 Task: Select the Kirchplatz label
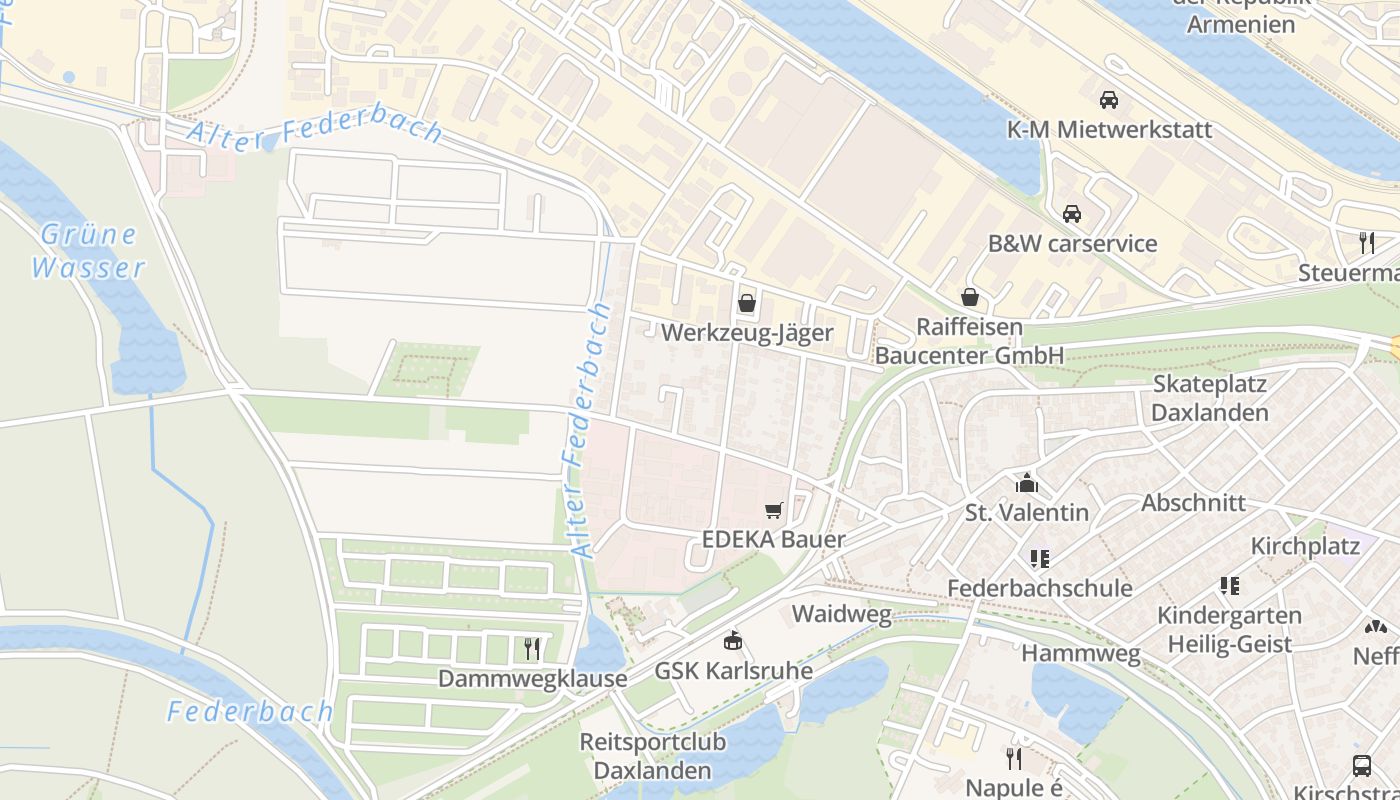click(1306, 547)
